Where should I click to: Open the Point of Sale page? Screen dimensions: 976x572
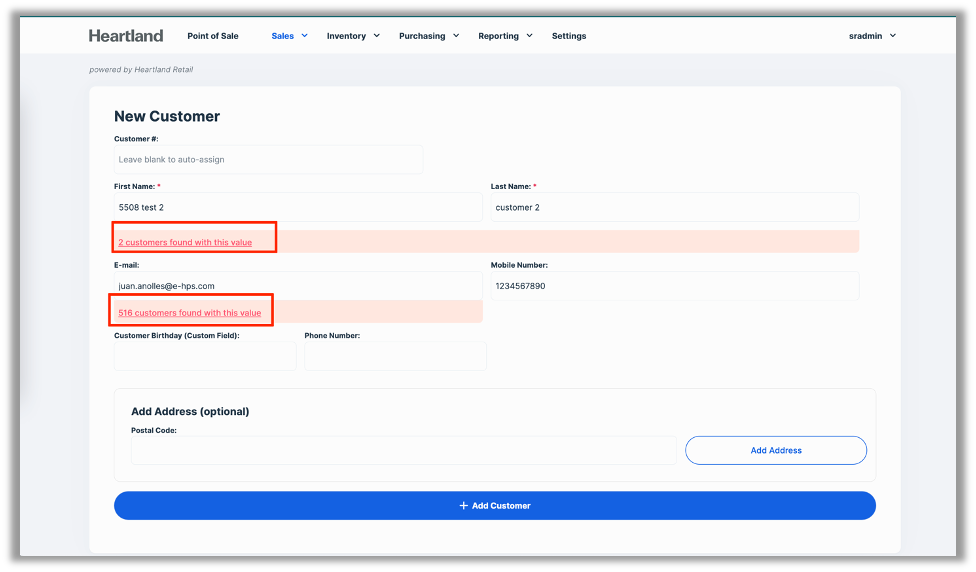pyautogui.click(x=213, y=36)
